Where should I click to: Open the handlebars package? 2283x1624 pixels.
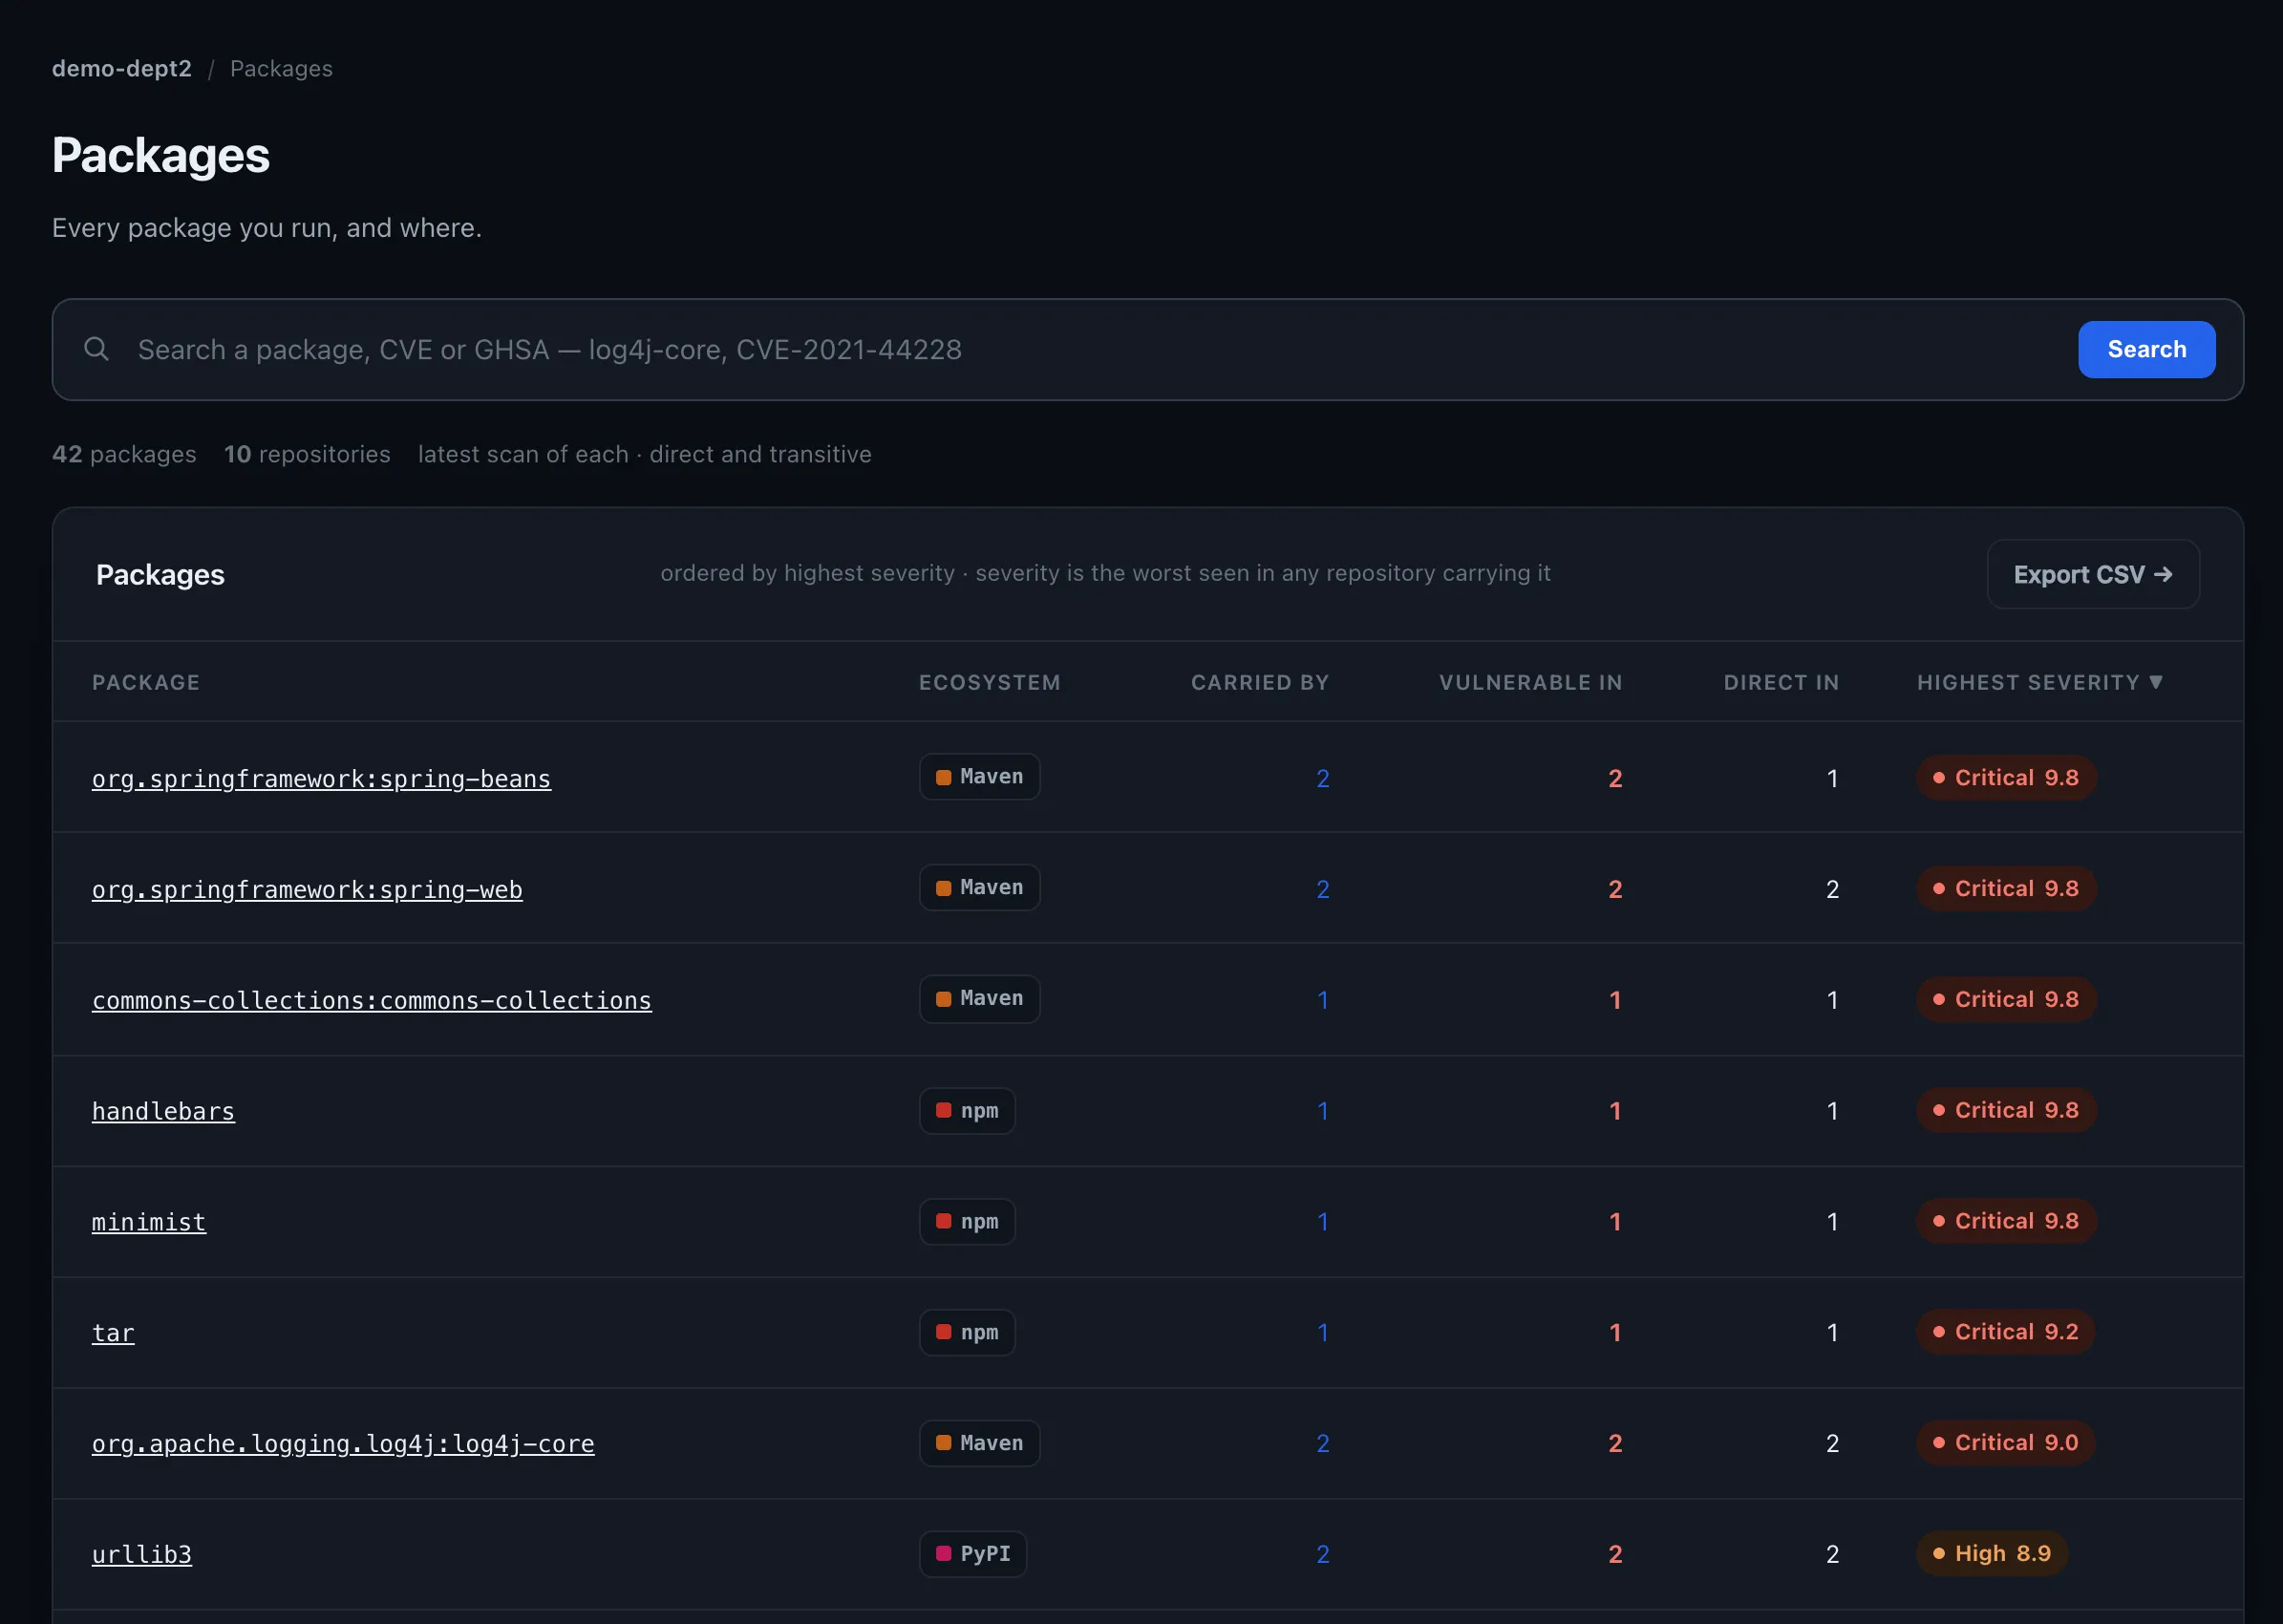click(163, 1111)
